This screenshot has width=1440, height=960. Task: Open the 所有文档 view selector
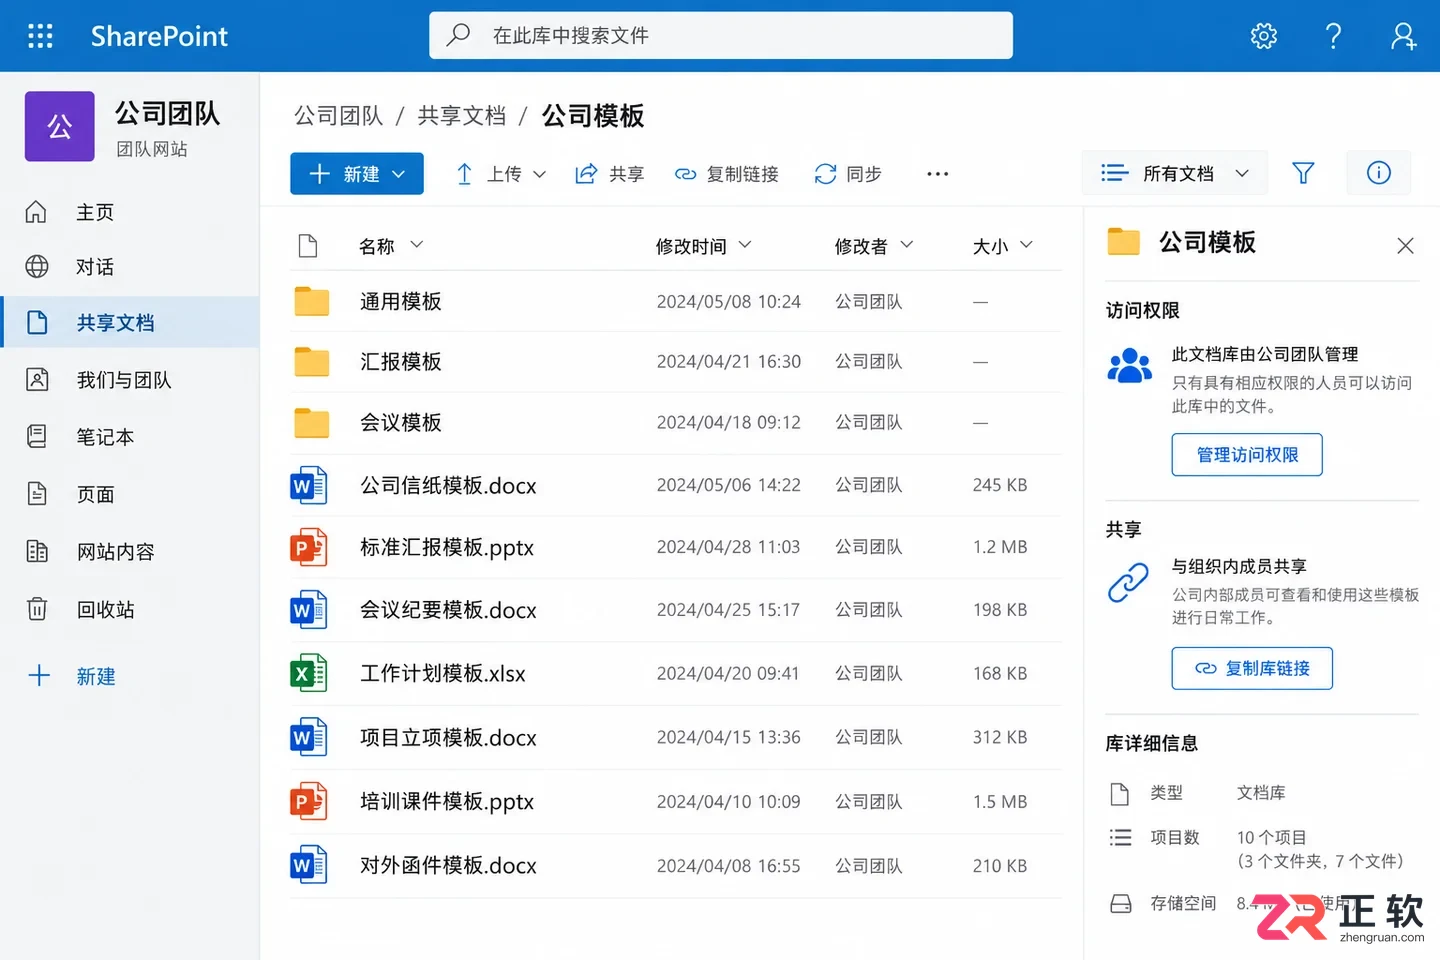coord(1175,173)
